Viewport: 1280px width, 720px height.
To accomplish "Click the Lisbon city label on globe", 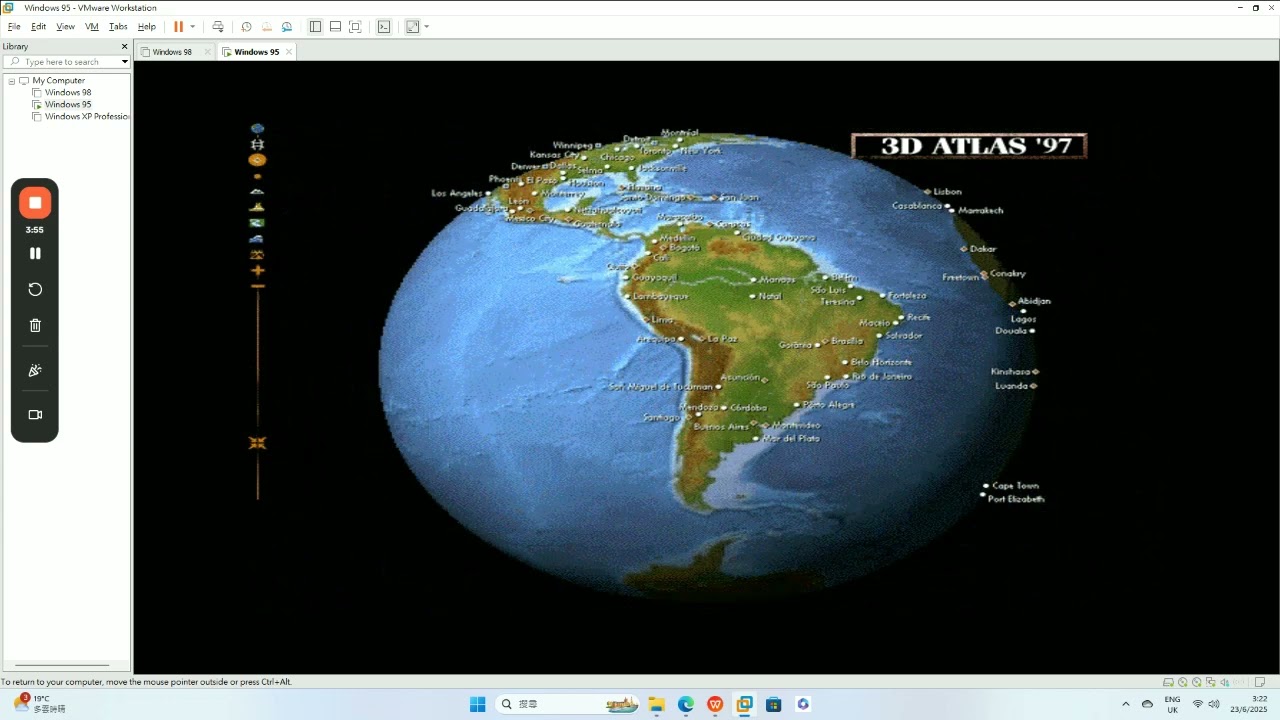I will coord(947,192).
